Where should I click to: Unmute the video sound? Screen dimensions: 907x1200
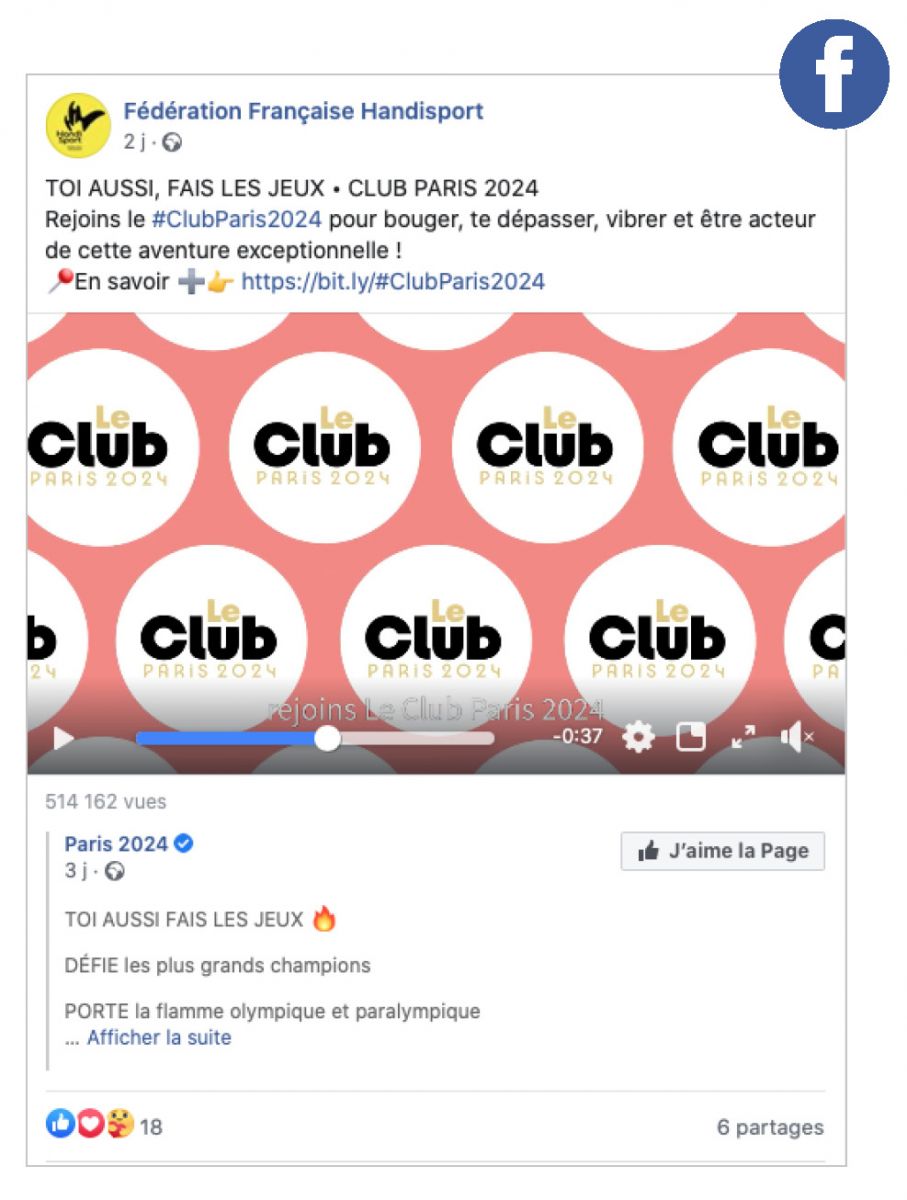pos(797,738)
